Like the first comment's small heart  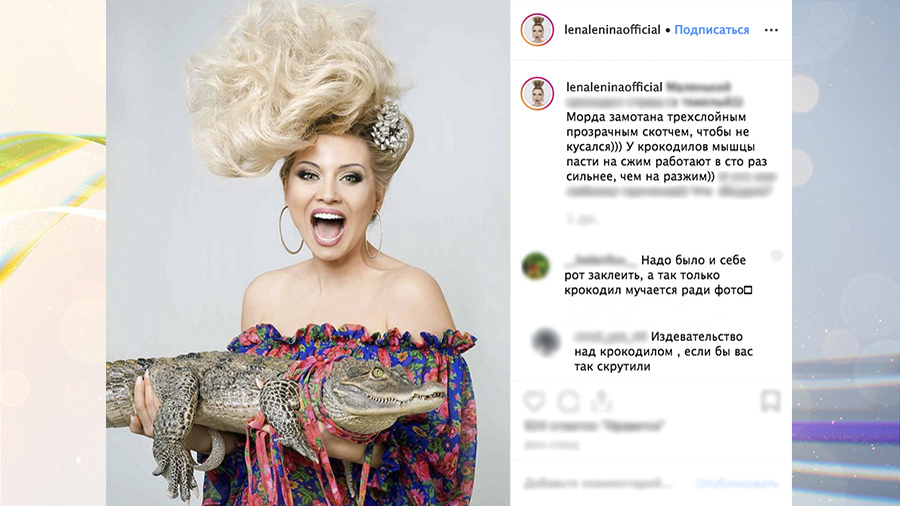(x=777, y=256)
